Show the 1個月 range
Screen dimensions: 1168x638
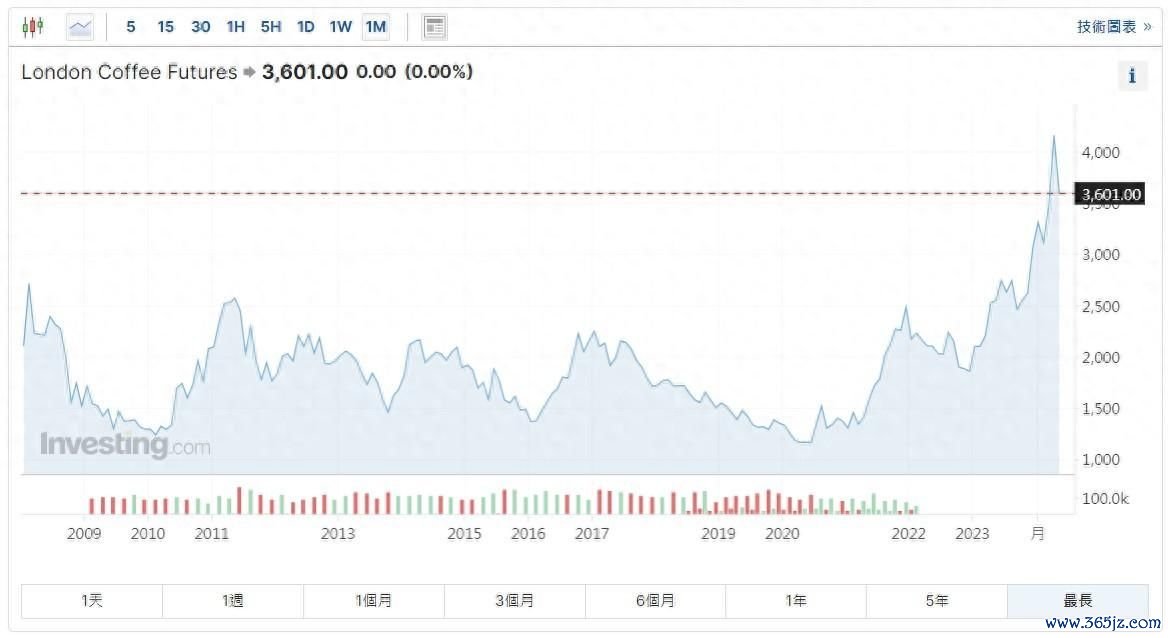click(x=374, y=601)
